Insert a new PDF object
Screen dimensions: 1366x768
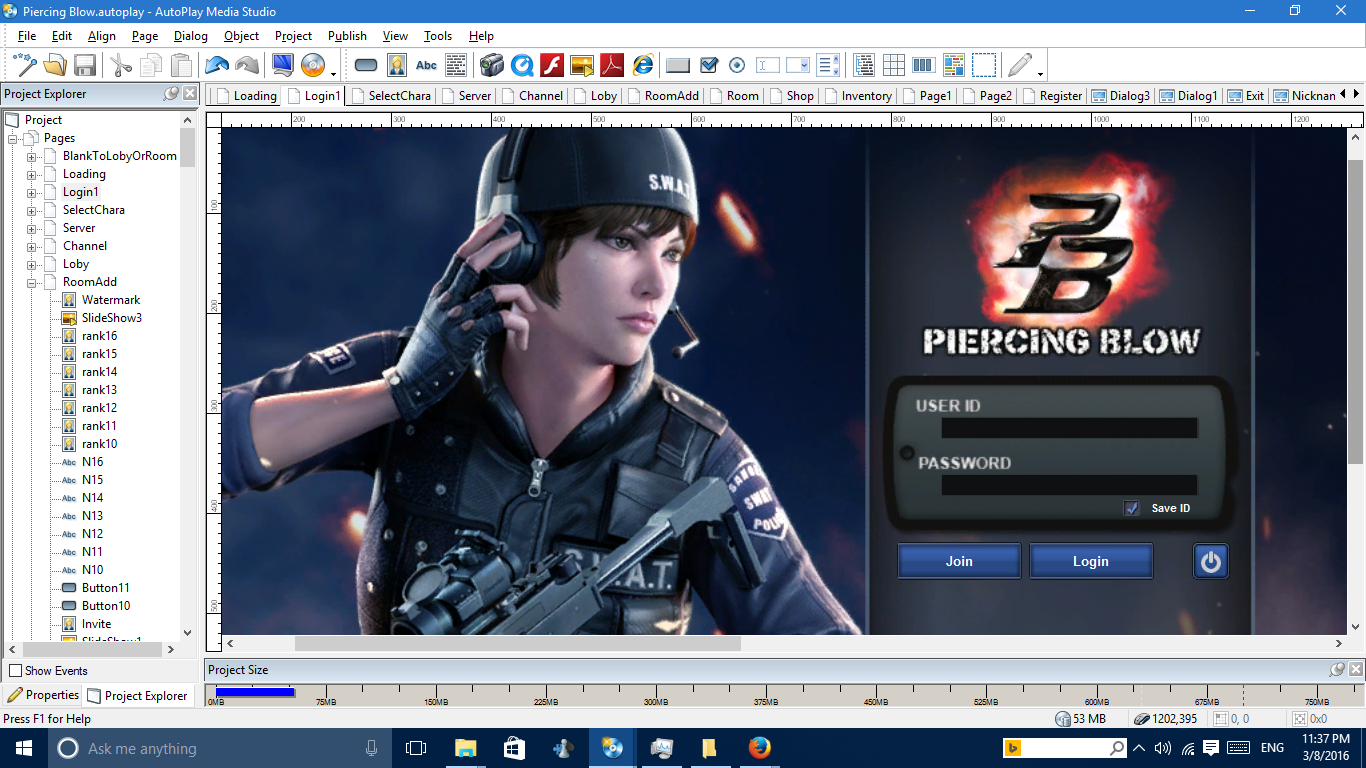612,66
